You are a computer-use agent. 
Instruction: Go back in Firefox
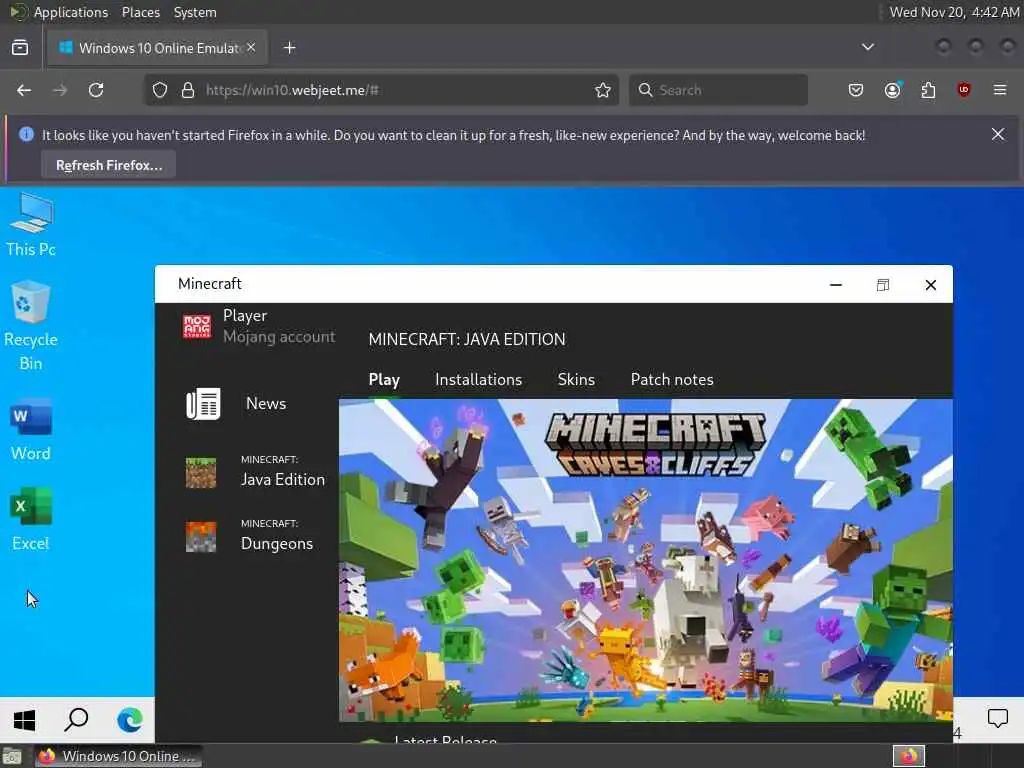24,90
